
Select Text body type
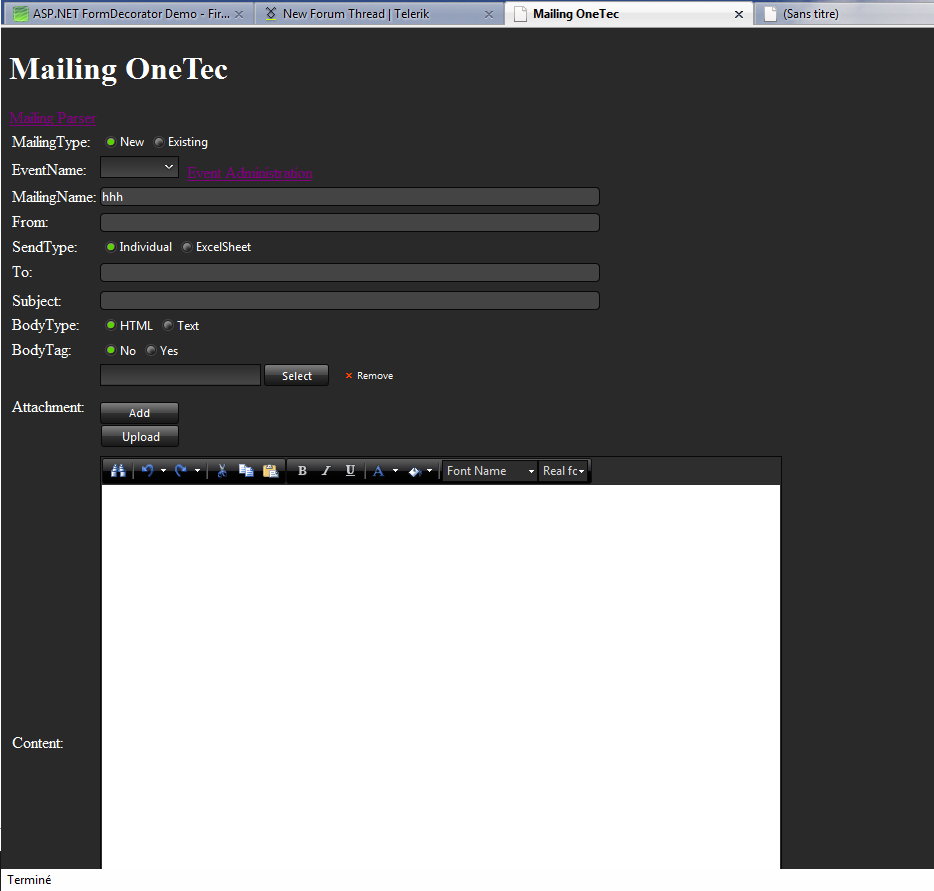click(167, 325)
